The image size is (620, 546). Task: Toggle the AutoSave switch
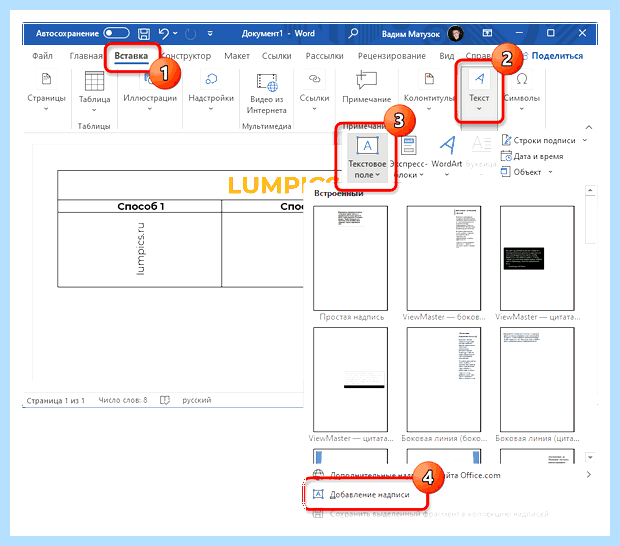point(116,33)
